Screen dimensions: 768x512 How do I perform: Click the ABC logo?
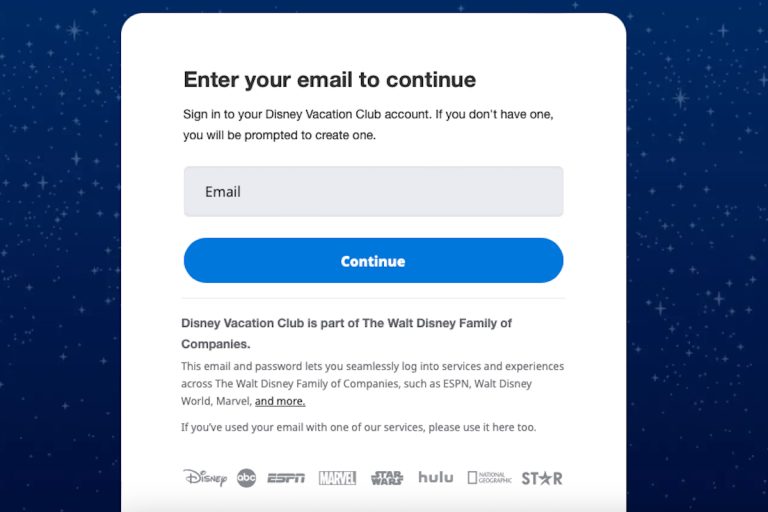[x=246, y=478]
